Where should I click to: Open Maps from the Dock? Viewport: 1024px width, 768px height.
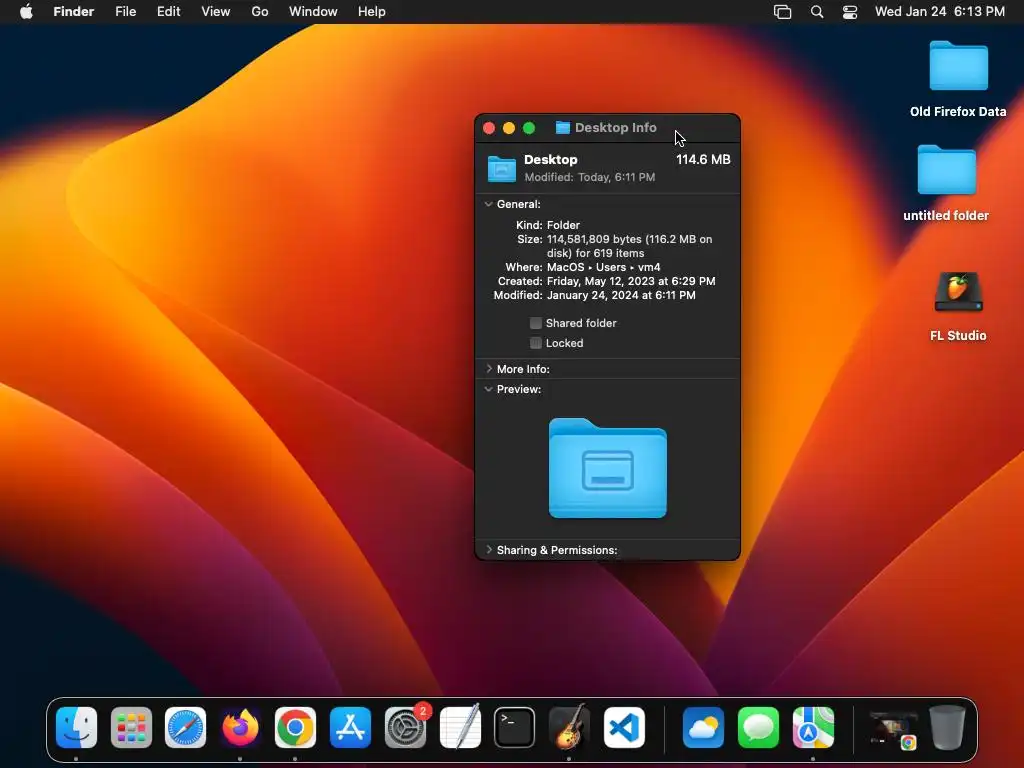813,728
